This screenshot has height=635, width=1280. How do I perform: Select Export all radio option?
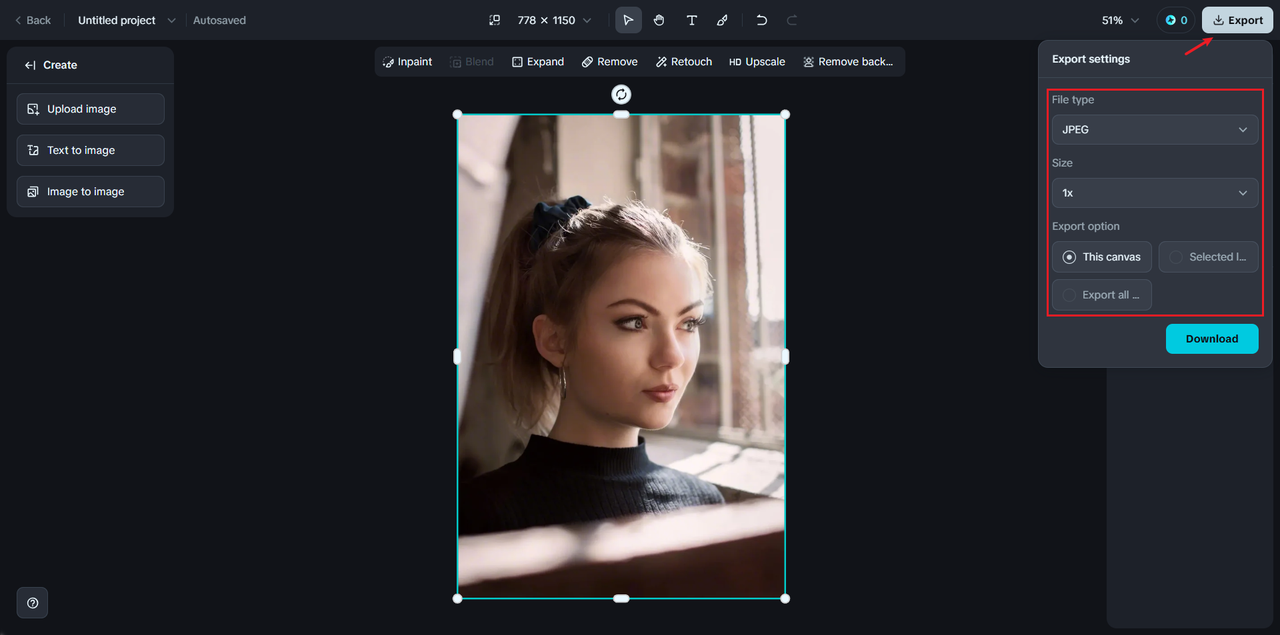tap(1102, 295)
